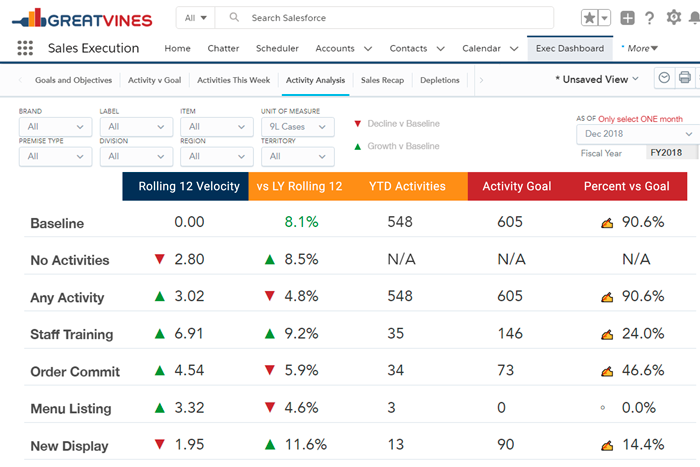The image size is (700, 467).
Task: Go to the Chatter navigation tab
Action: click(x=223, y=48)
